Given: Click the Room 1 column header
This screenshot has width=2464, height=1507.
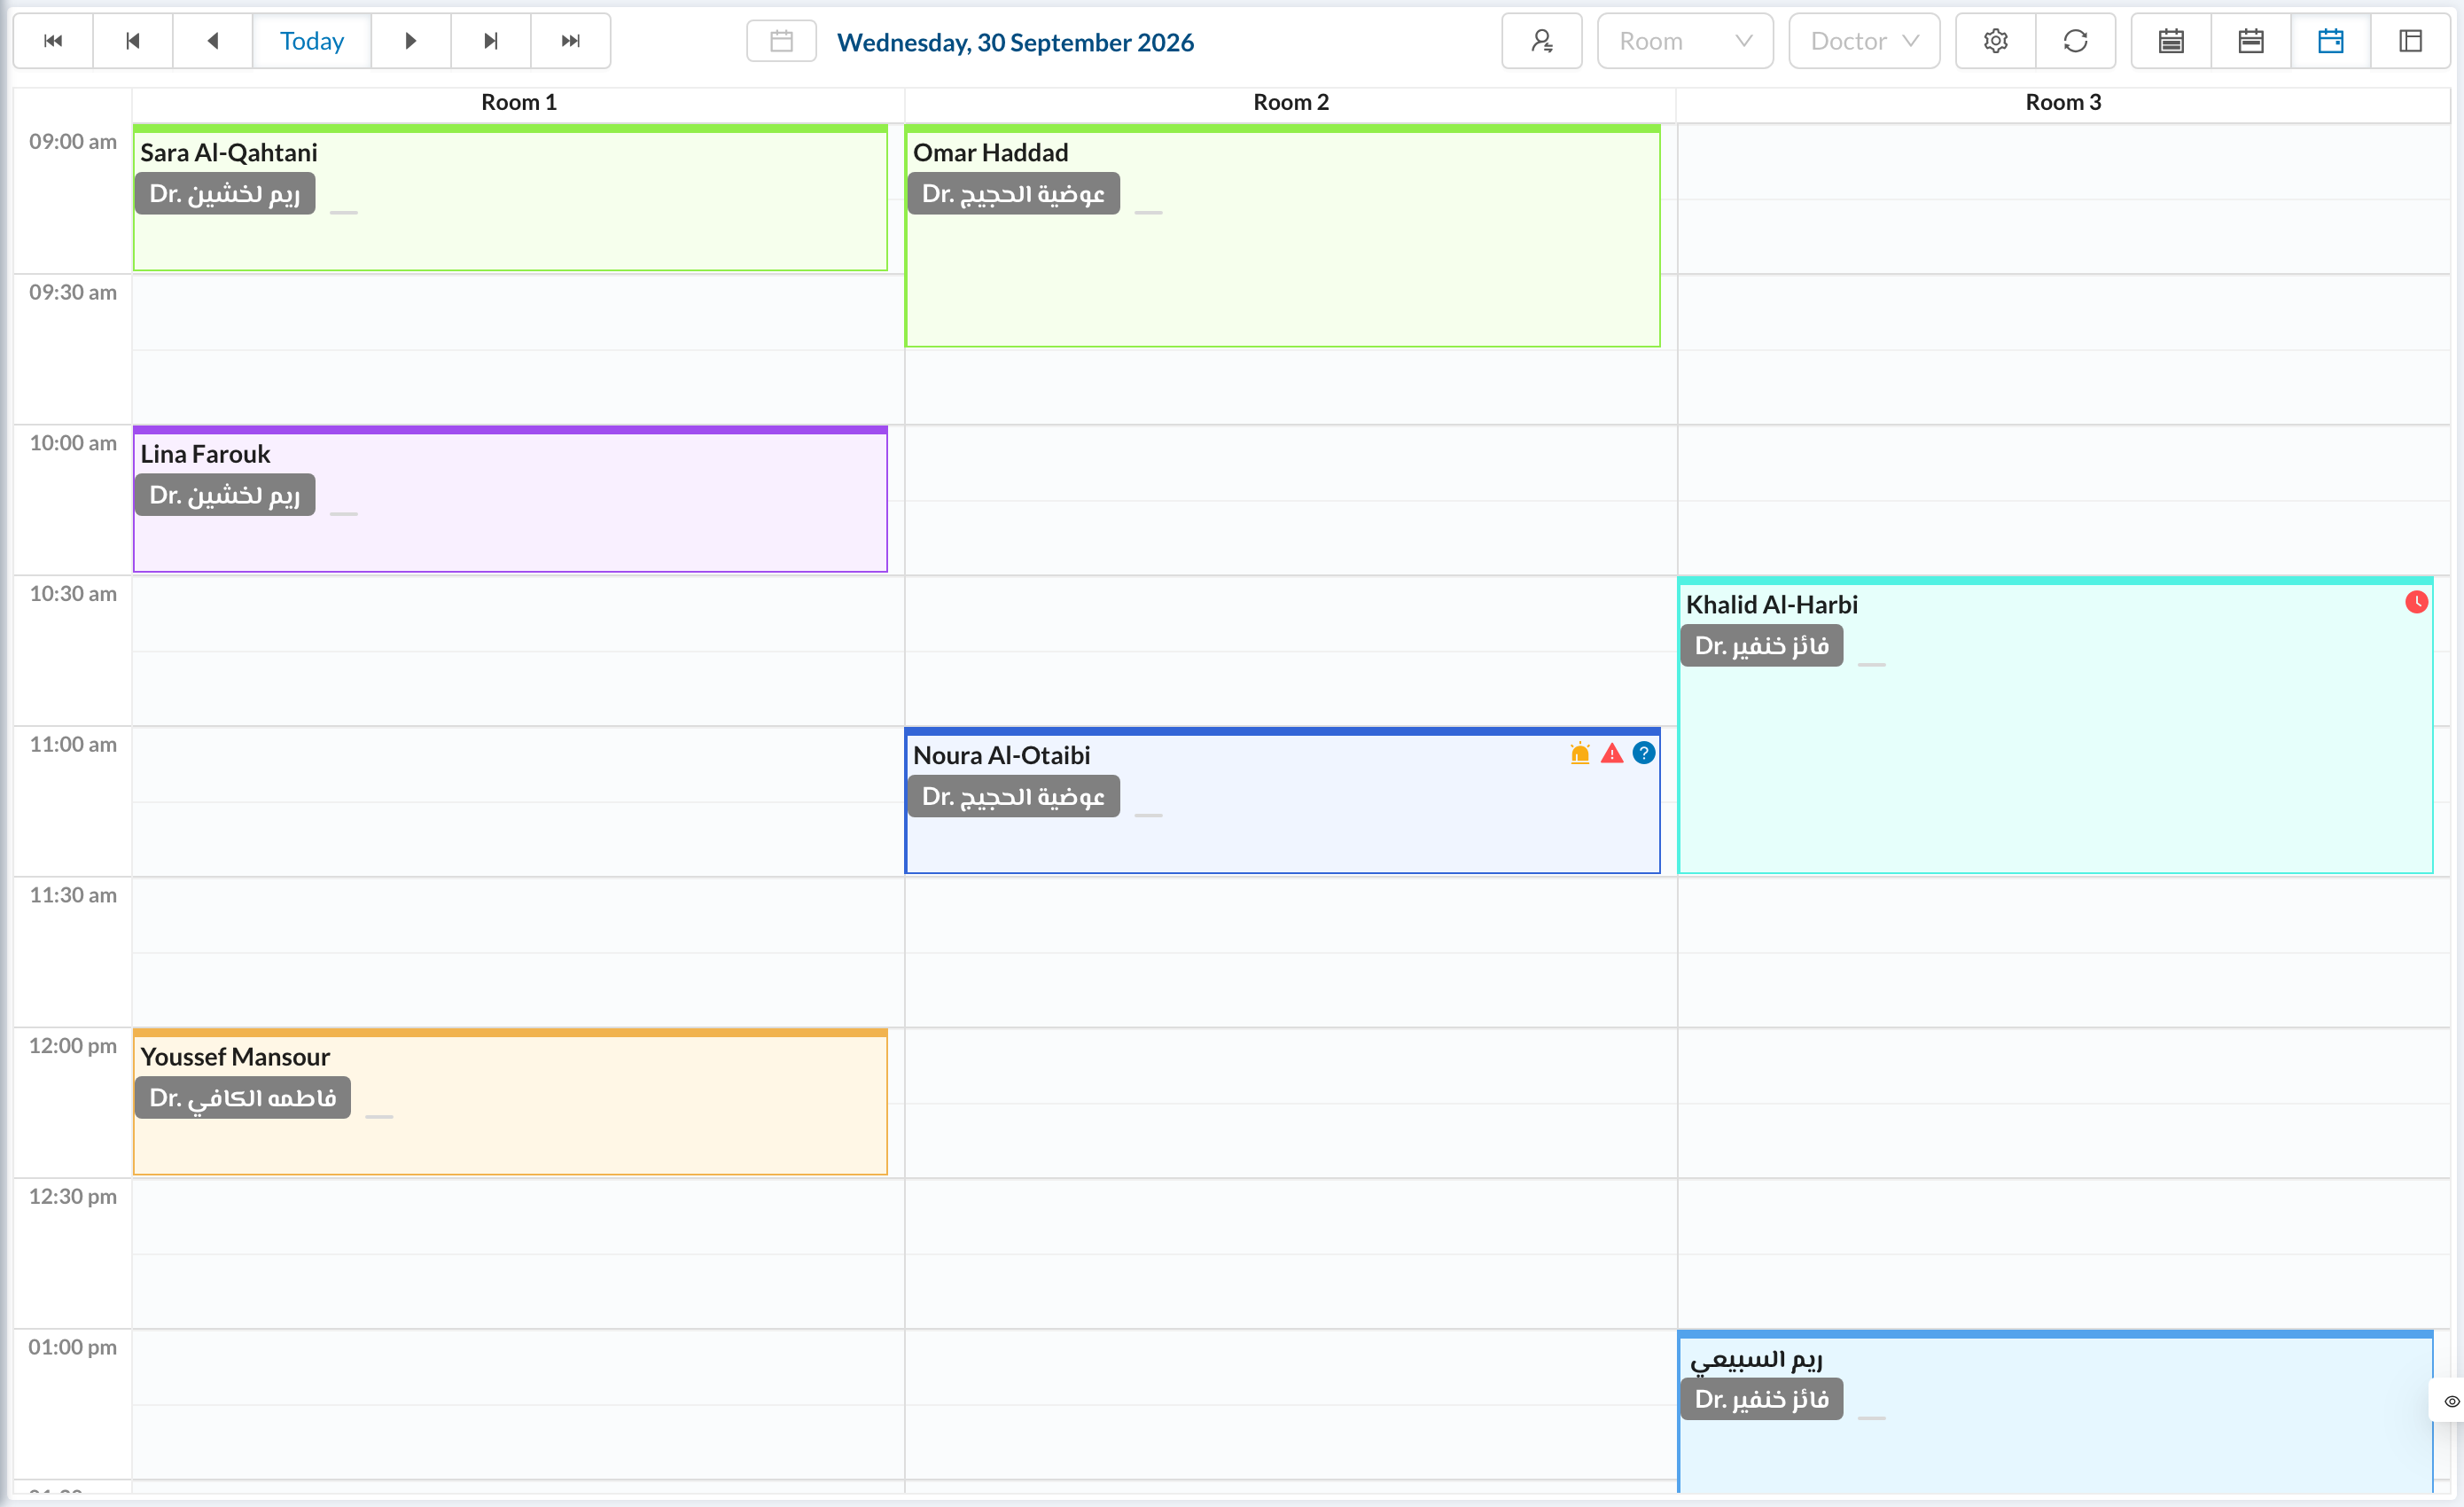Looking at the screenshot, I should (x=518, y=103).
